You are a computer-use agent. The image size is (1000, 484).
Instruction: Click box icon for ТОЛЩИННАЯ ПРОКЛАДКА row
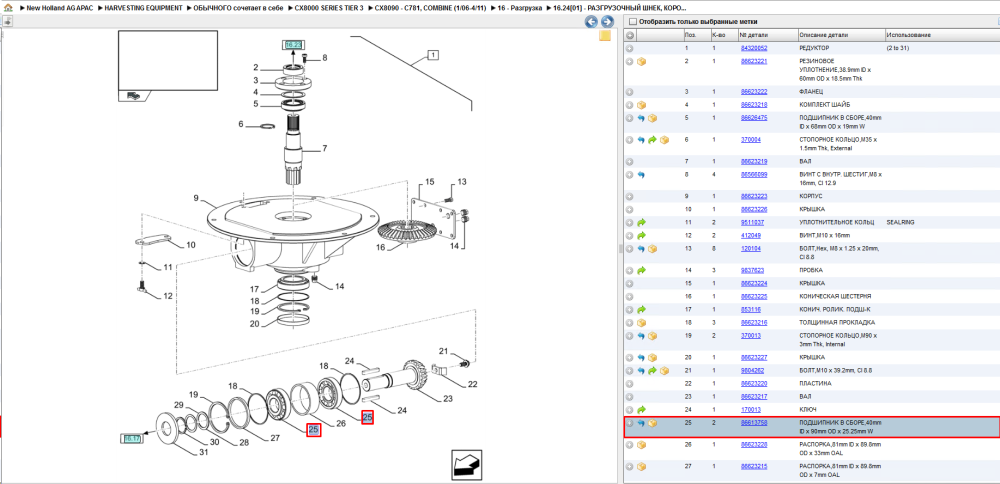(x=642, y=323)
